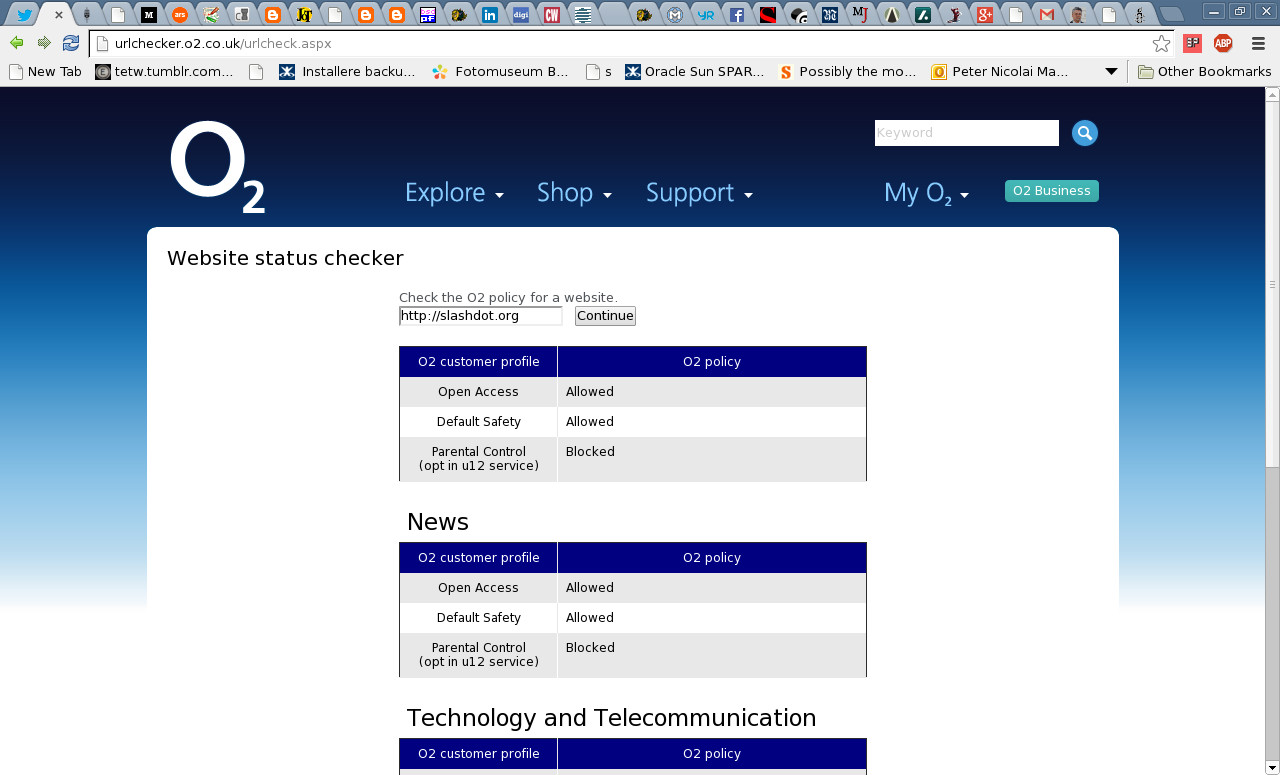
Task: Click 'Default Safety' in the News table
Action: click(x=478, y=618)
